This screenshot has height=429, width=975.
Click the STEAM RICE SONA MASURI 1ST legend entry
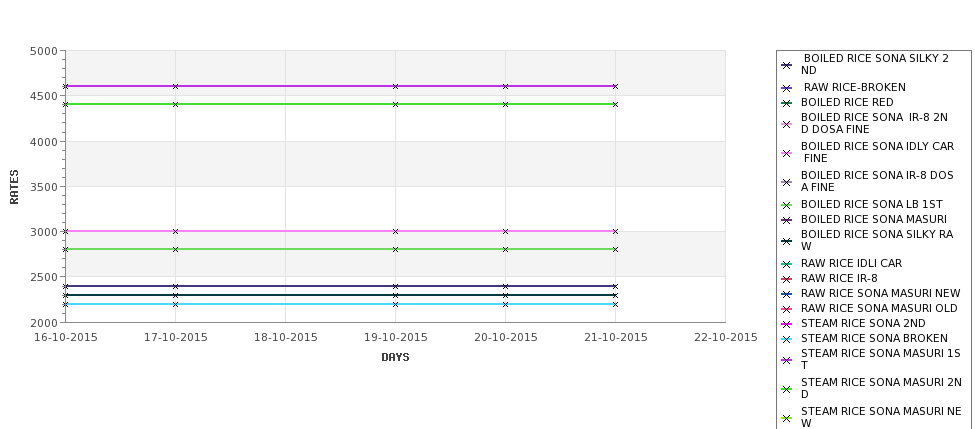coord(871,359)
